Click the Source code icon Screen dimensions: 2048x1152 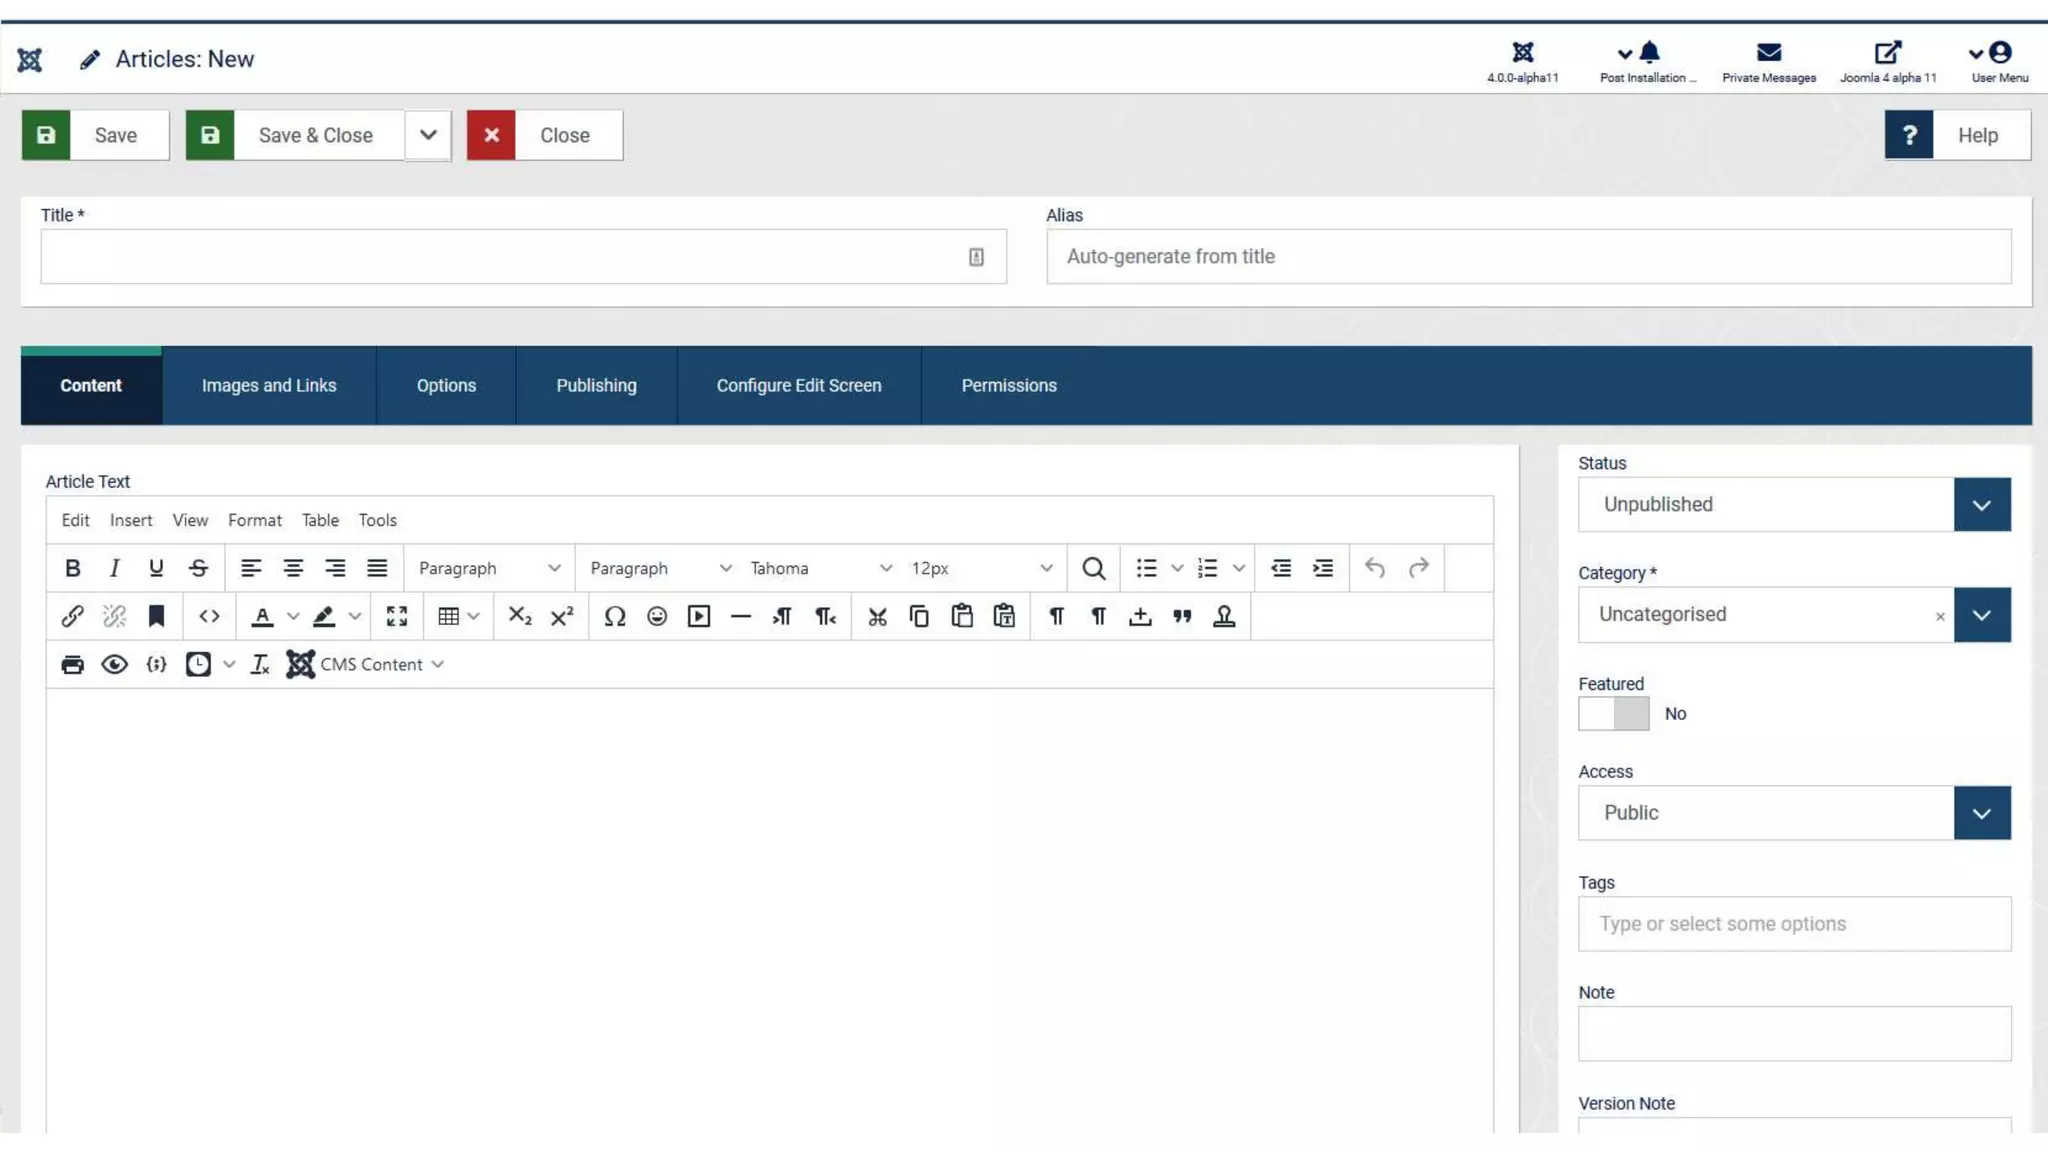point(209,616)
